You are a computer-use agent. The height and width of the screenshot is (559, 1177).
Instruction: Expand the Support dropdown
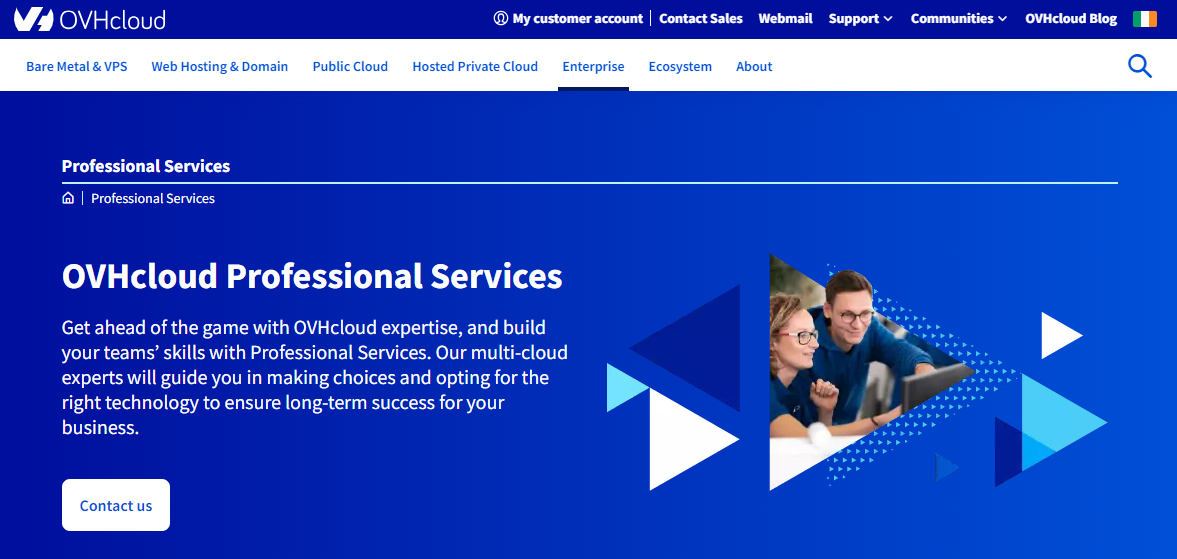tap(860, 19)
